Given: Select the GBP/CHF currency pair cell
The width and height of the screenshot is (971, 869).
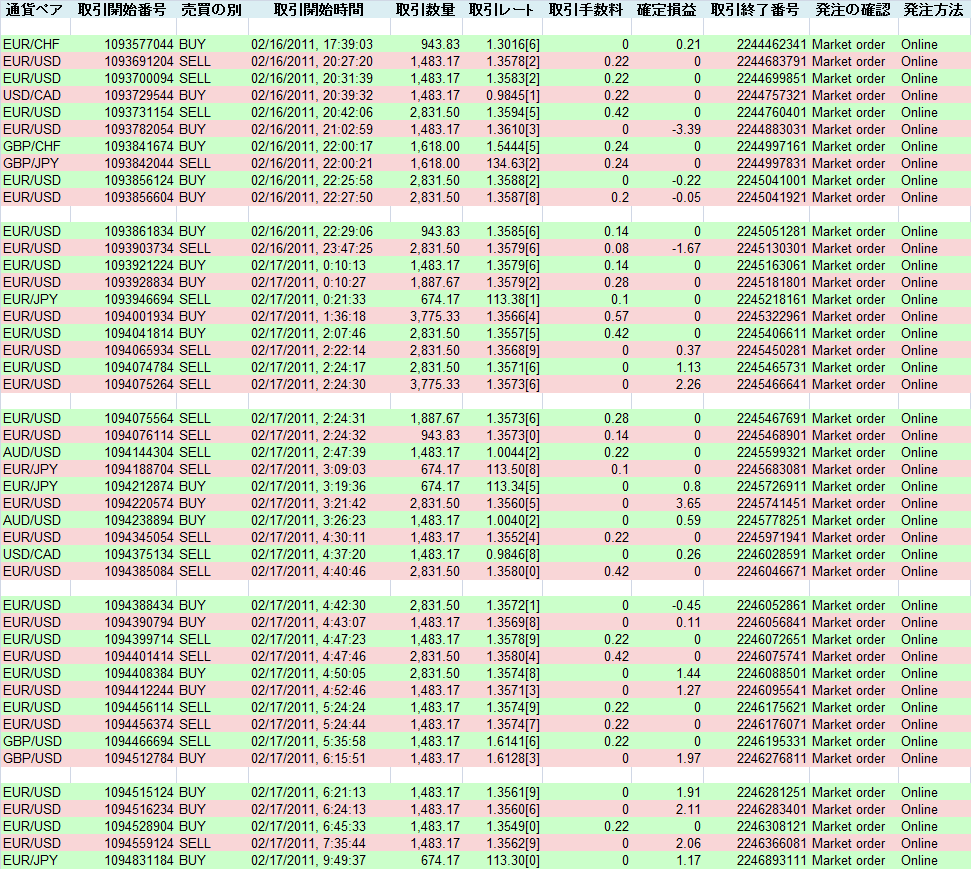Looking at the screenshot, I should pos(32,146).
